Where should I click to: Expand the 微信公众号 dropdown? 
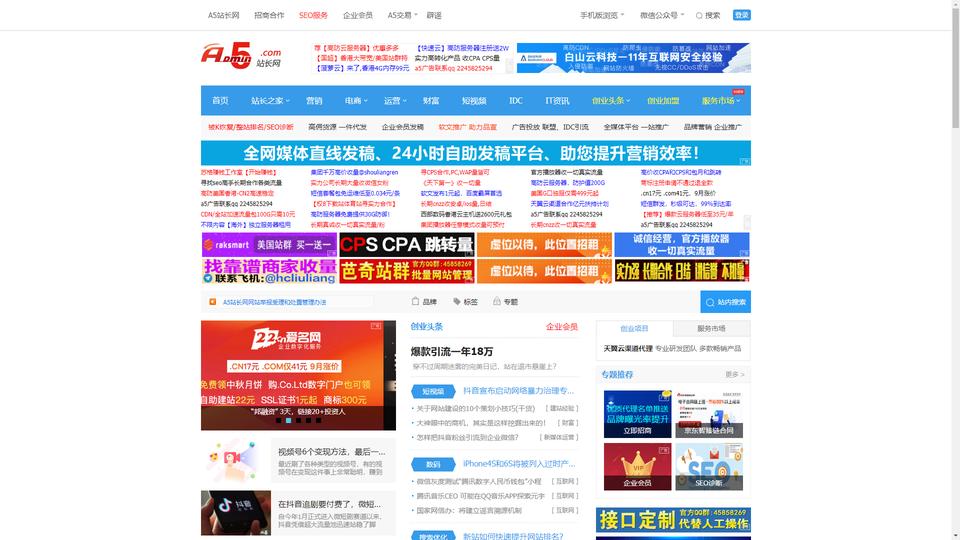click(x=662, y=15)
